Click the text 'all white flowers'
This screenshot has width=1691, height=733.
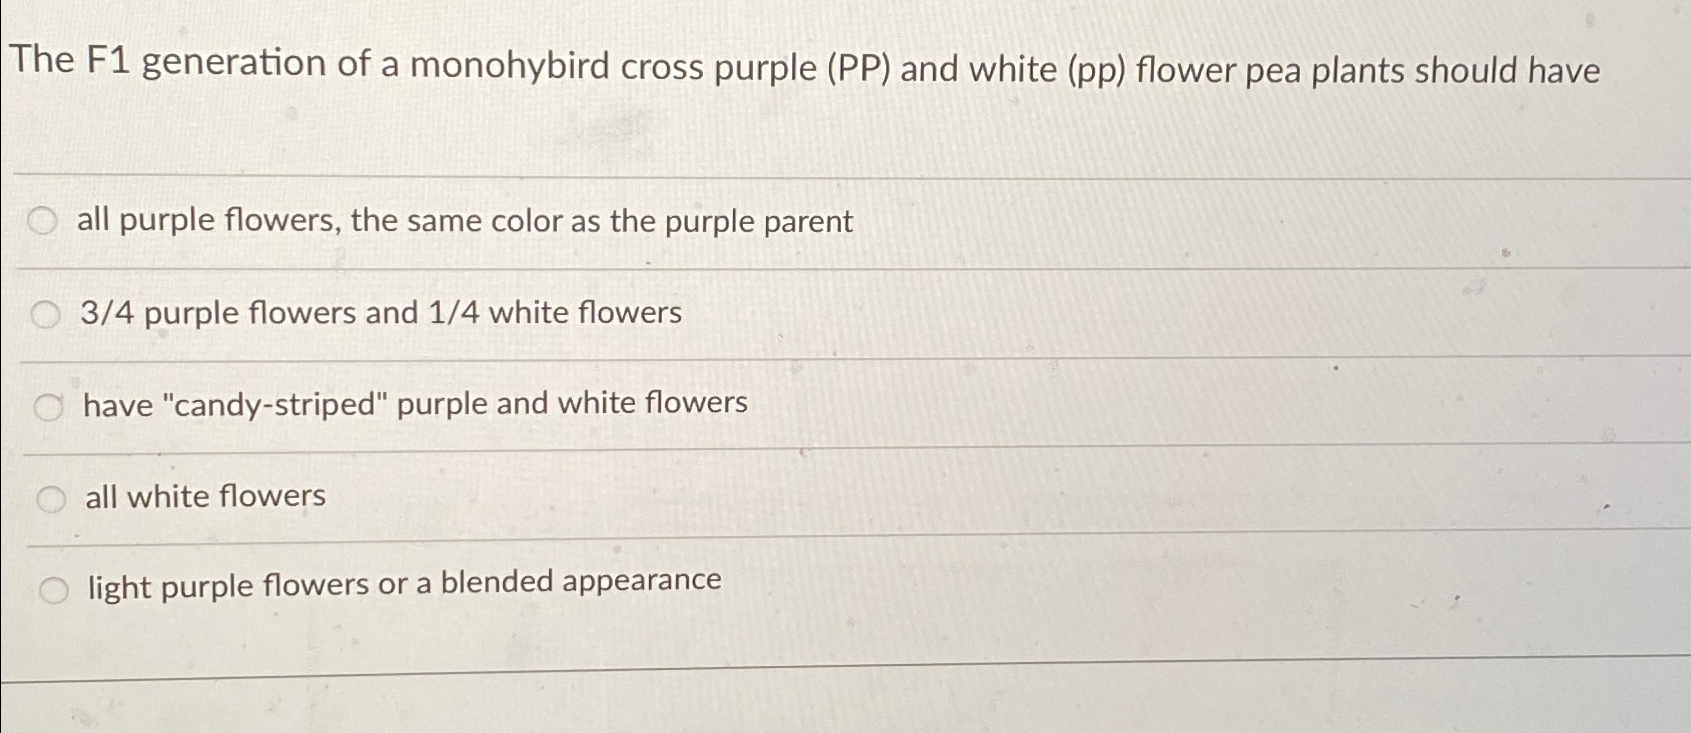[202, 496]
